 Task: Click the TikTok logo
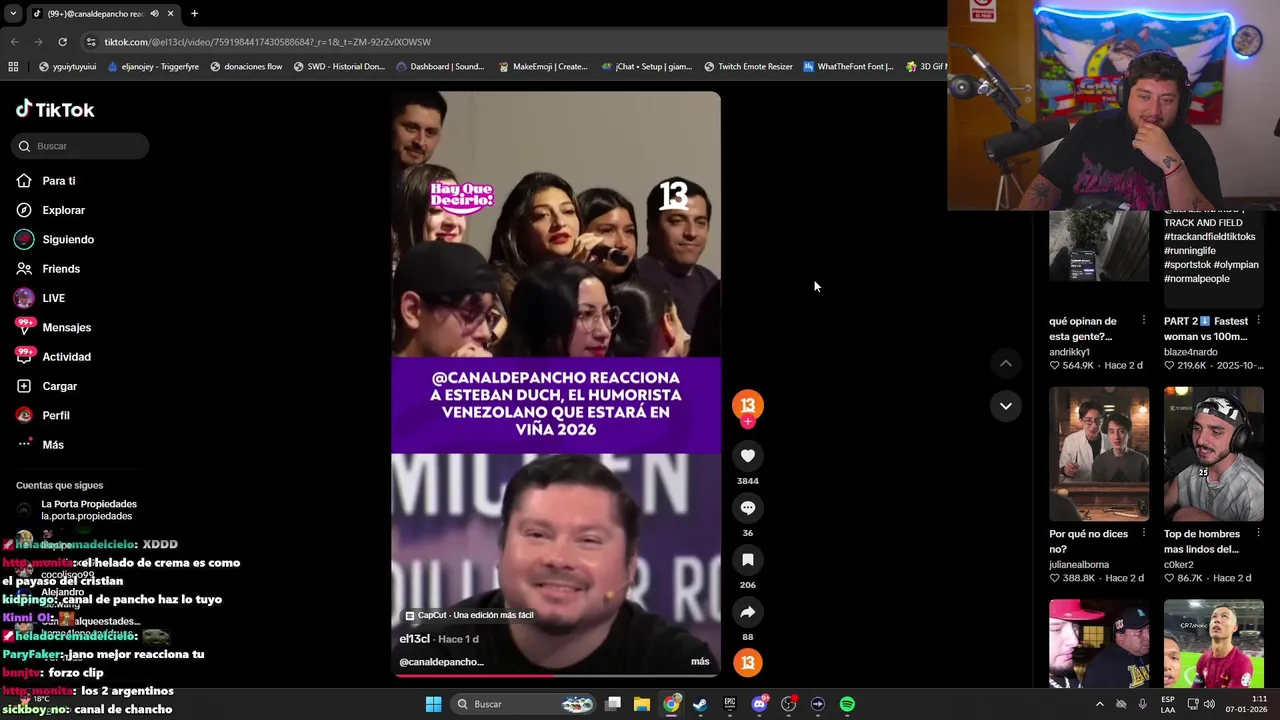pos(55,109)
